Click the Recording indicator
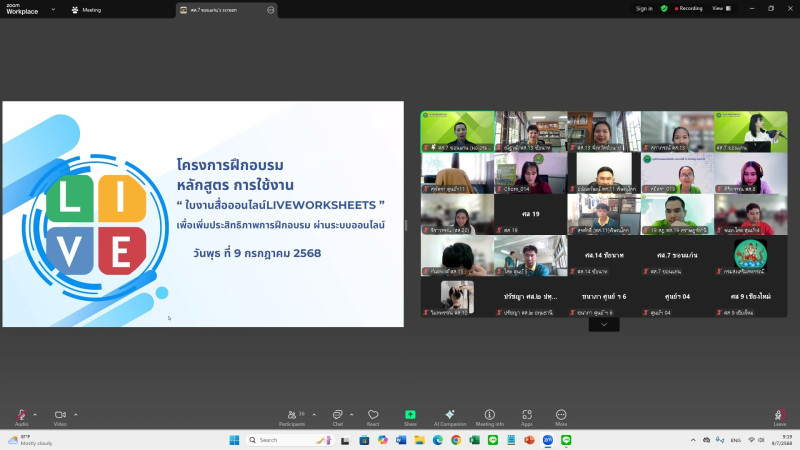The image size is (800, 450). [688, 9]
